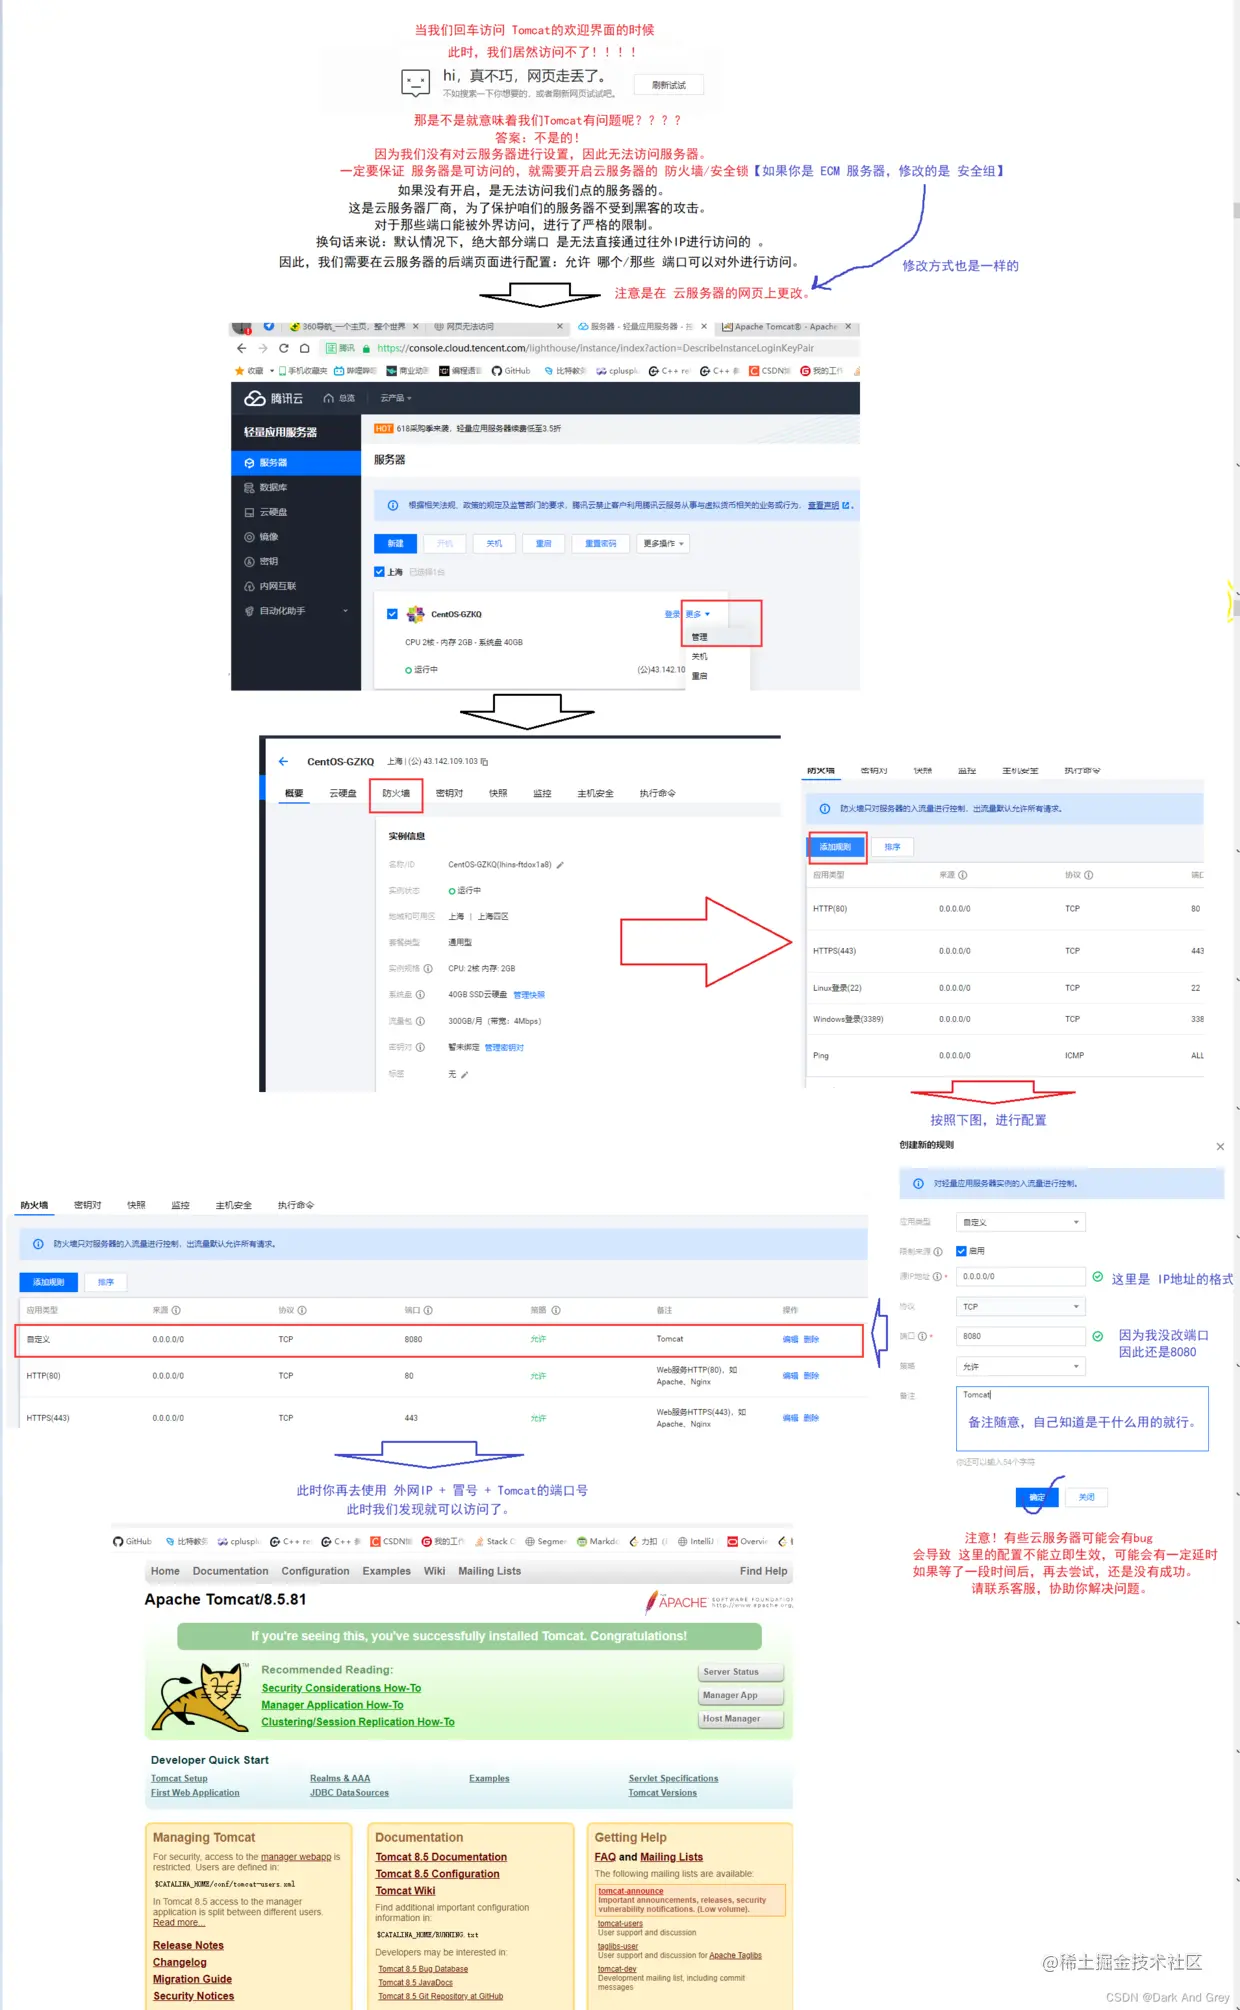Screen dimensions: 1240x2010
Task: Click the browser reload icon
Action: [283, 348]
